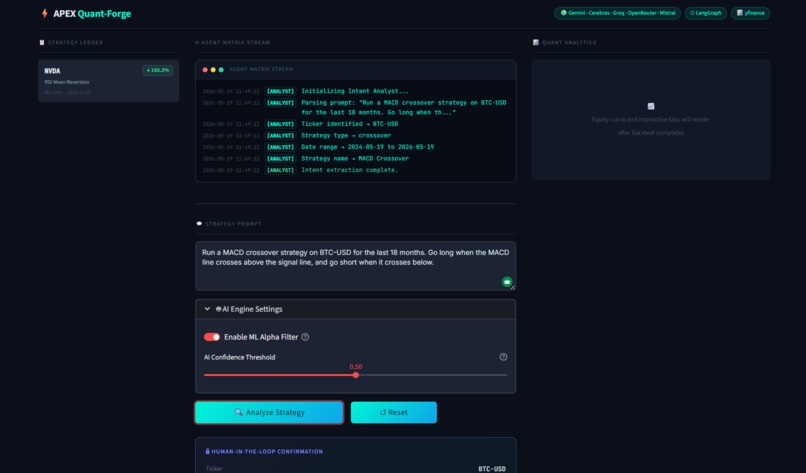The image size is (806, 473).
Task: Click the "Intent extraction complete." log line
Action: pos(350,170)
